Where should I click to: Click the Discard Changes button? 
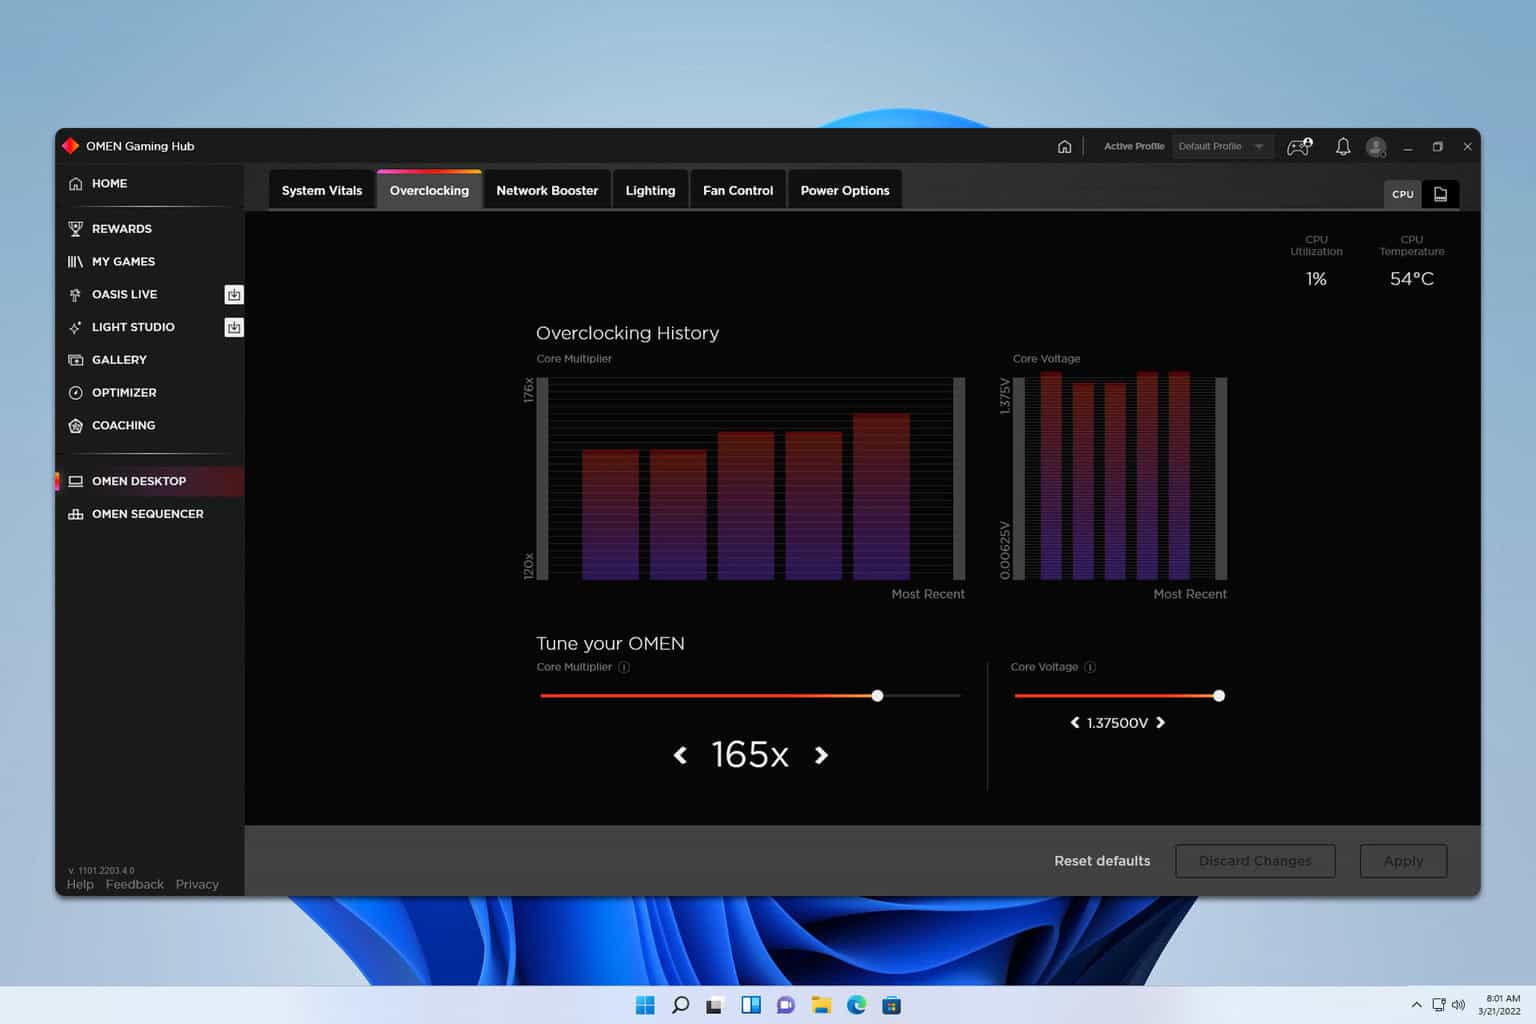1255,861
